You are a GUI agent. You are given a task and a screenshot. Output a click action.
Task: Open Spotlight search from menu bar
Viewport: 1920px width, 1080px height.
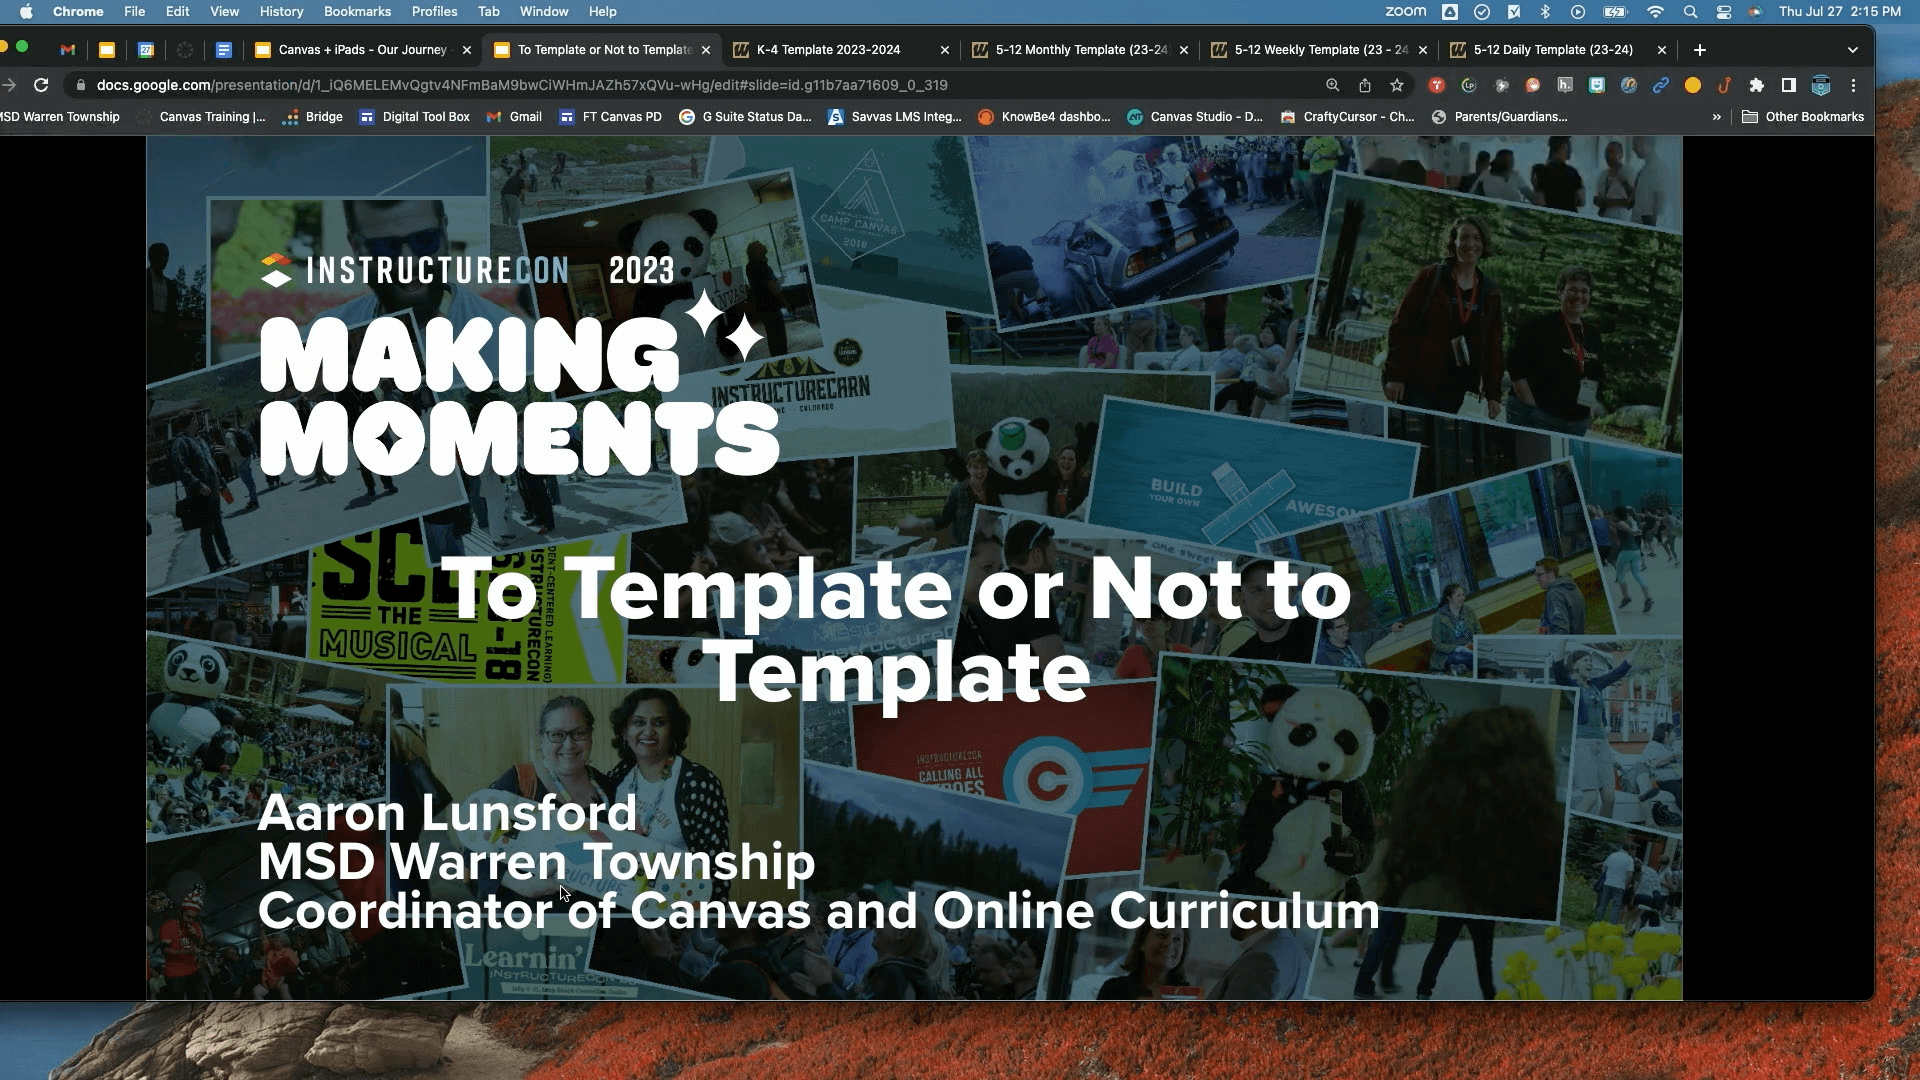[1690, 12]
